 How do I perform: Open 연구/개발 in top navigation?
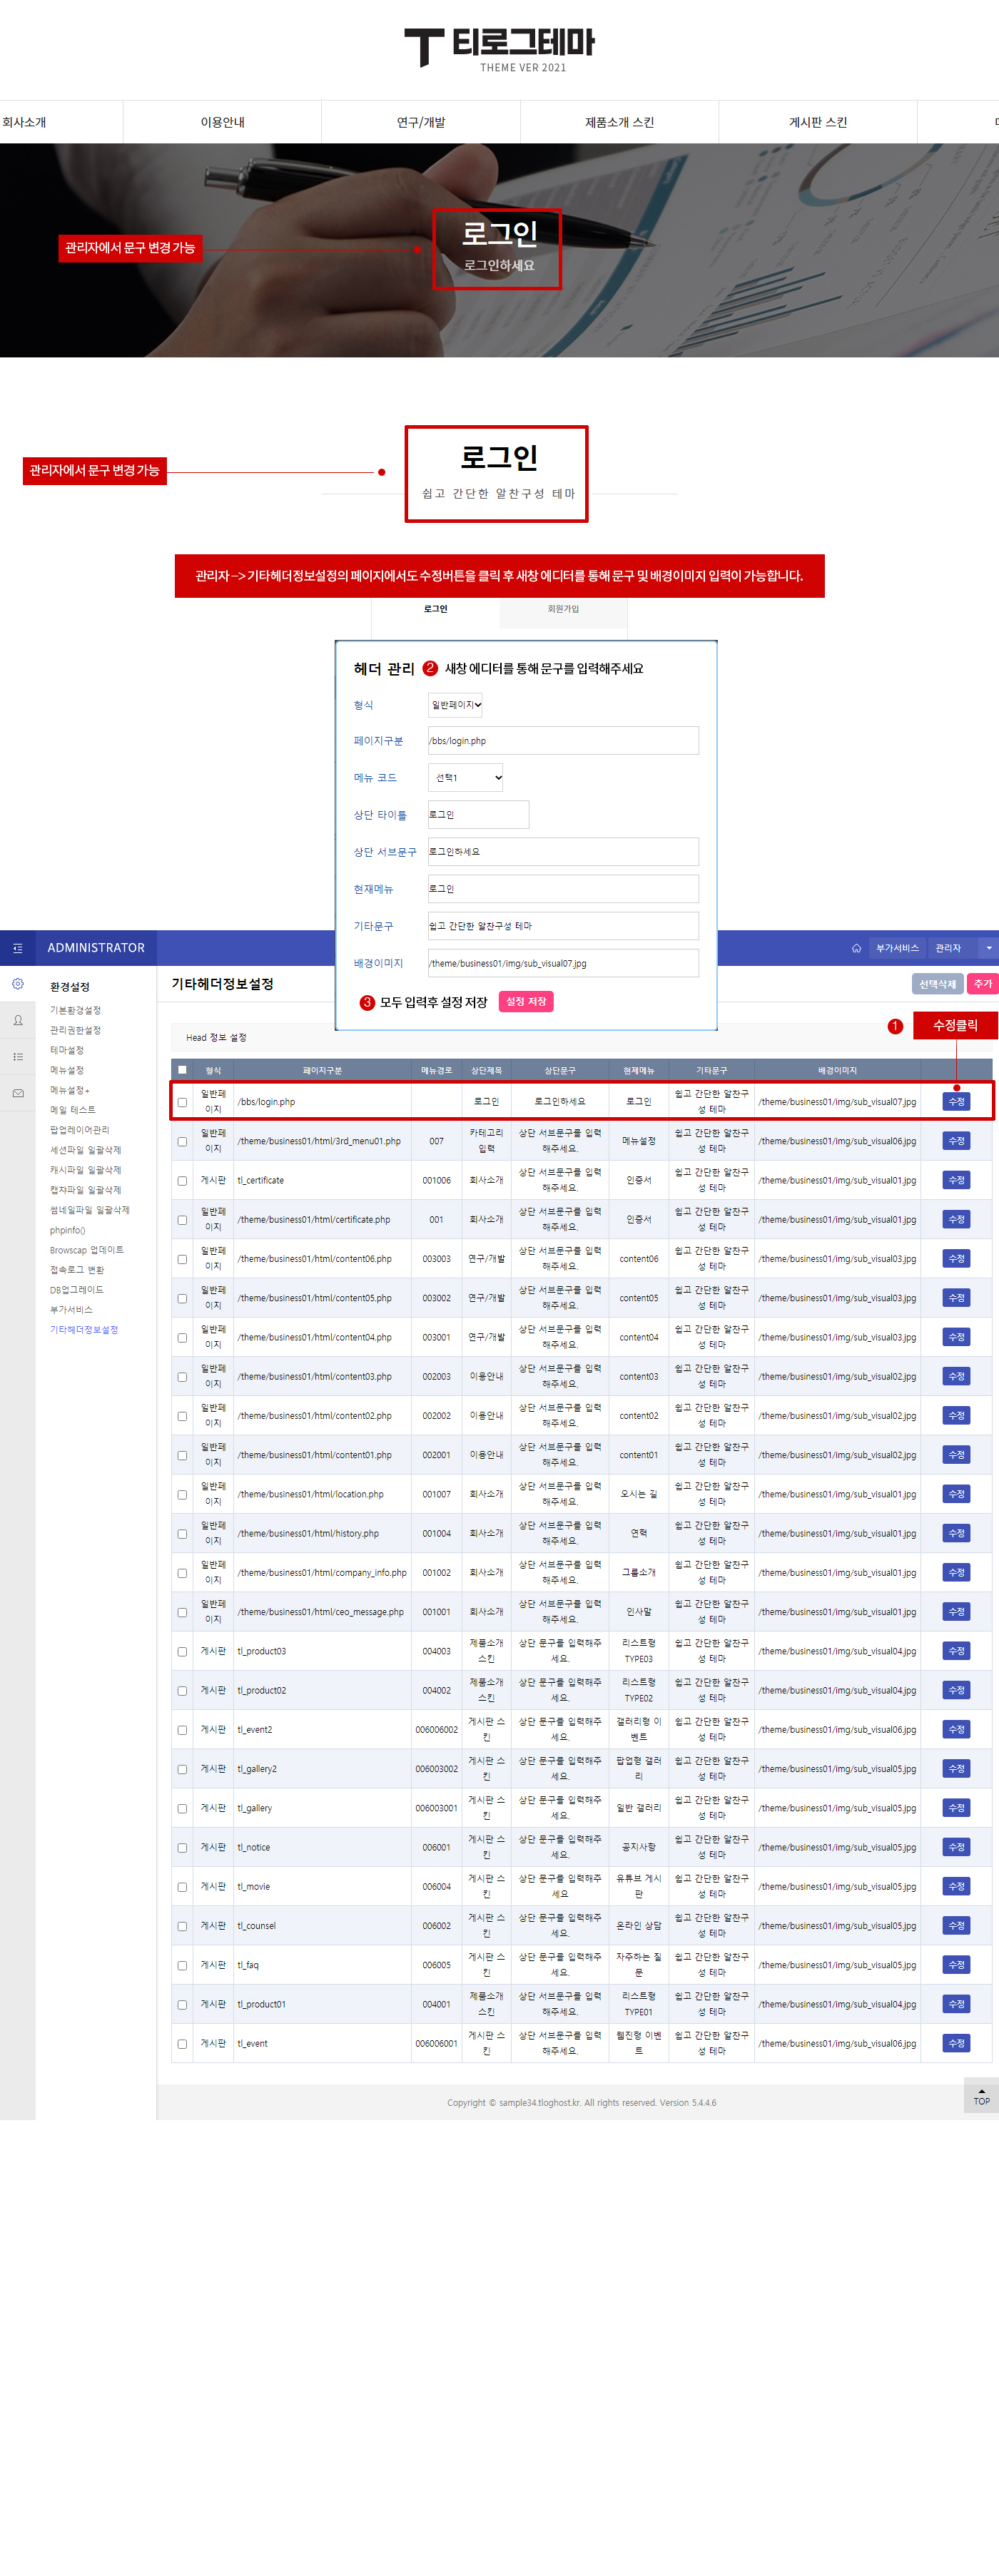click(420, 122)
